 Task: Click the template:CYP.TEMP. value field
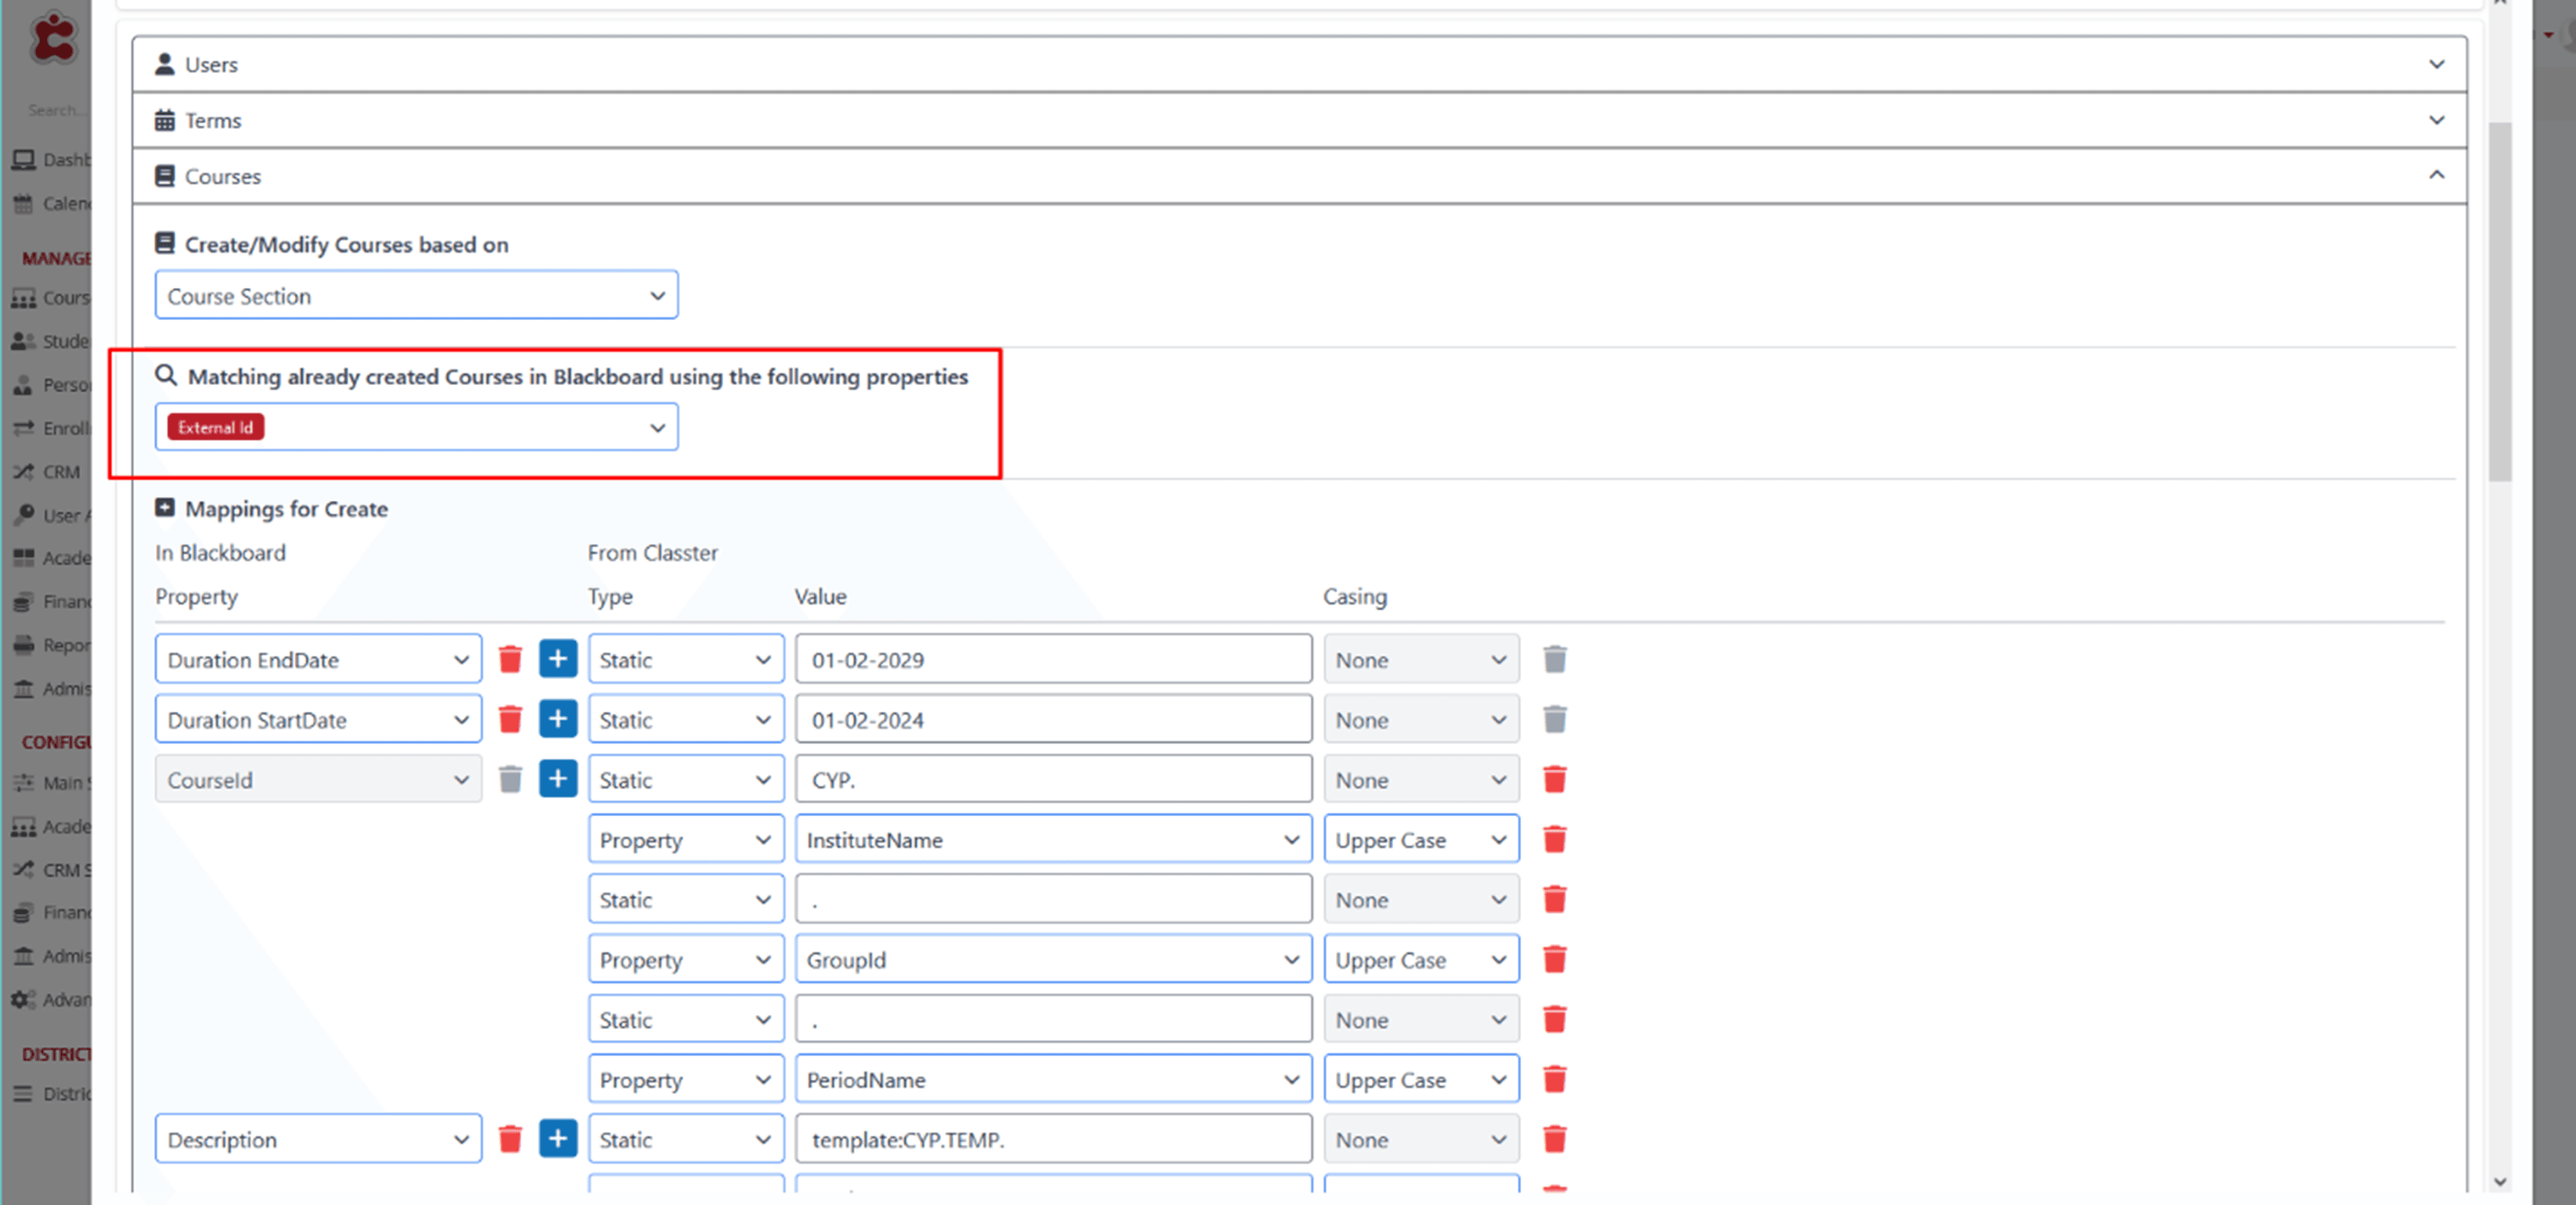[1053, 1139]
